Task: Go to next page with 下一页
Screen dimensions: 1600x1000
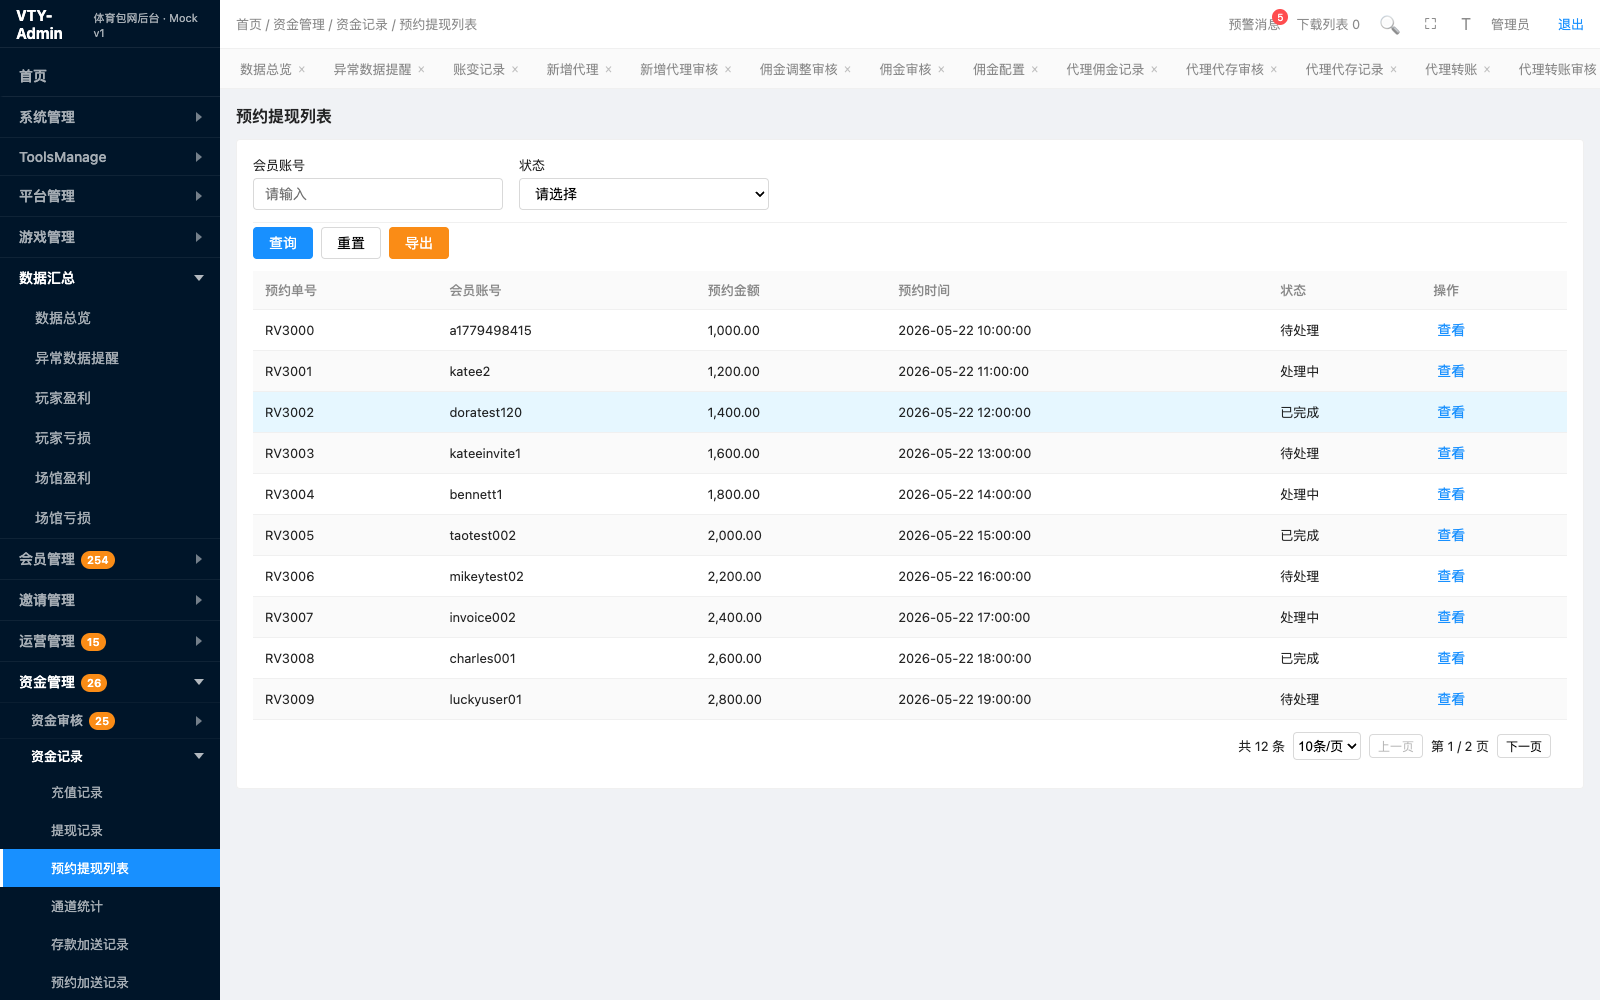Action: pos(1524,746)
